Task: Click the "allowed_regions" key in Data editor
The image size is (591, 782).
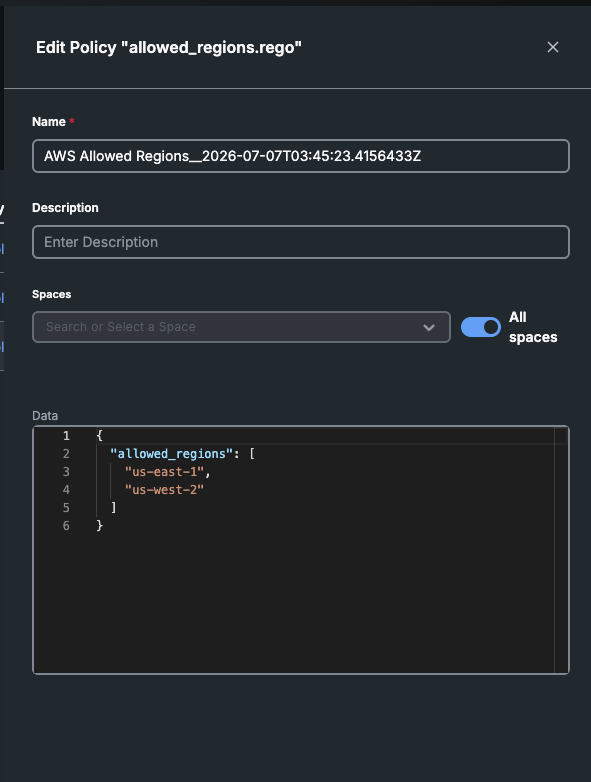Action: pos(172,454)
